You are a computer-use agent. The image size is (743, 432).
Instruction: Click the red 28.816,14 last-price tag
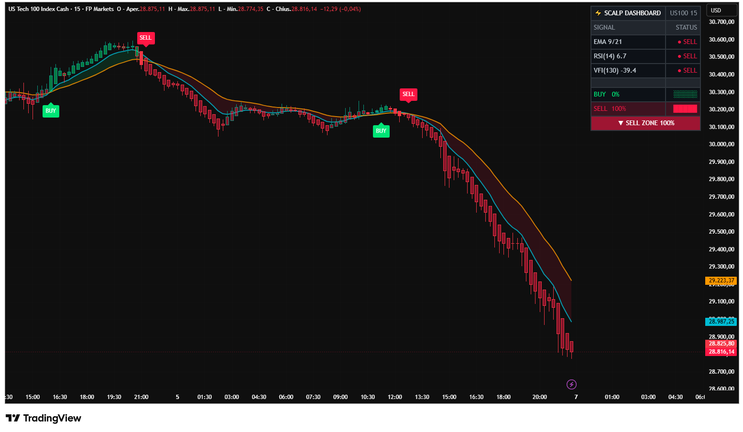721,352
